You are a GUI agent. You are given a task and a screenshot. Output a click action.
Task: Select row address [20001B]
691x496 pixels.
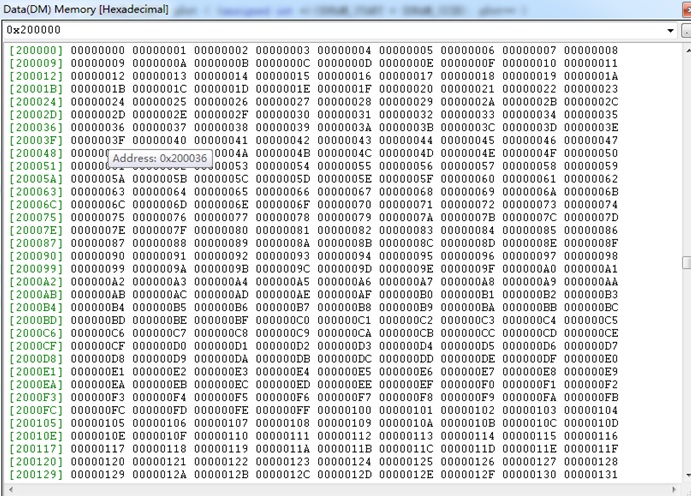click(x=36, y=89)
